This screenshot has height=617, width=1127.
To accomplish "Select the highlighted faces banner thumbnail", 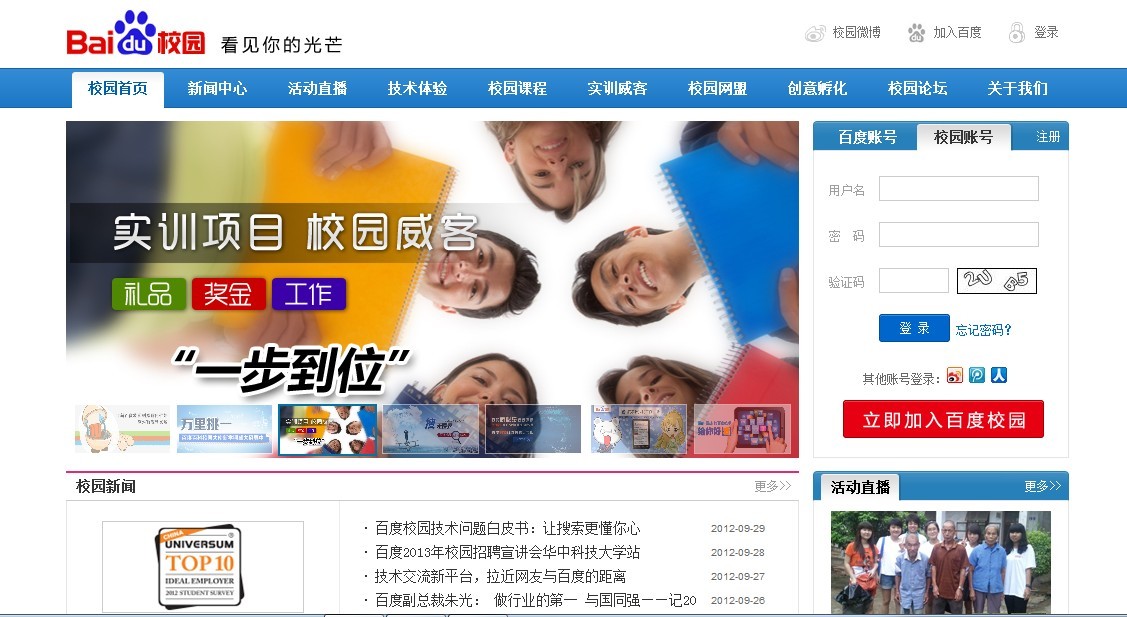I will (x=327, y=429).
